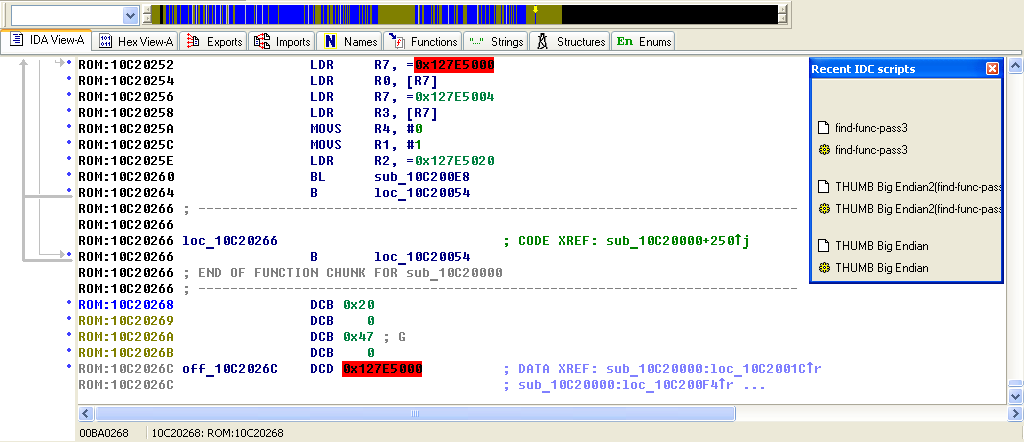Screen dimensions: 1024x442
Task: Click the empty combo box field at top
Action: tap(67, 15)
